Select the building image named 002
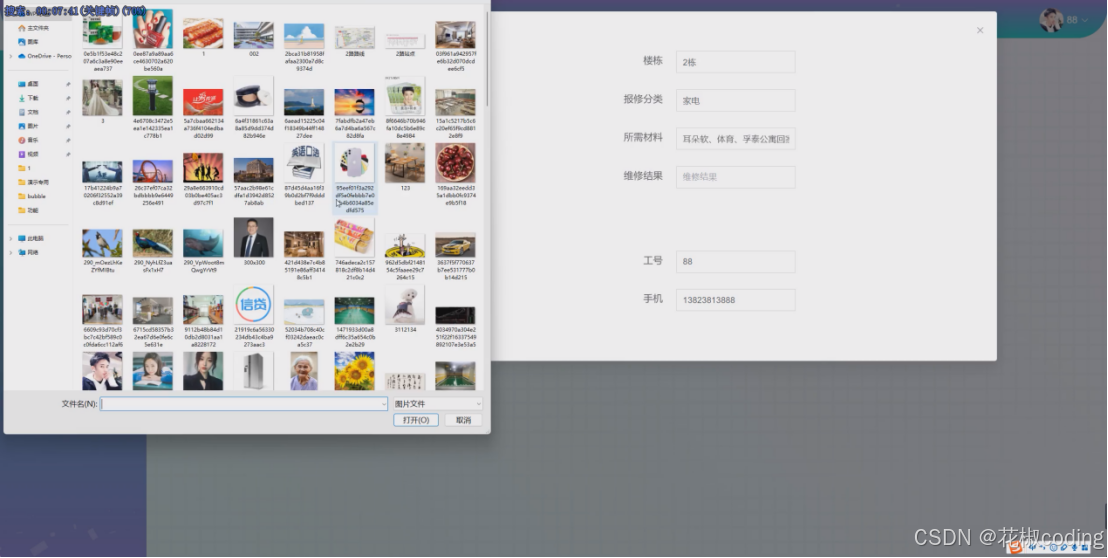The width and height of the screenshot is (1108, 558). pos(254,37)
